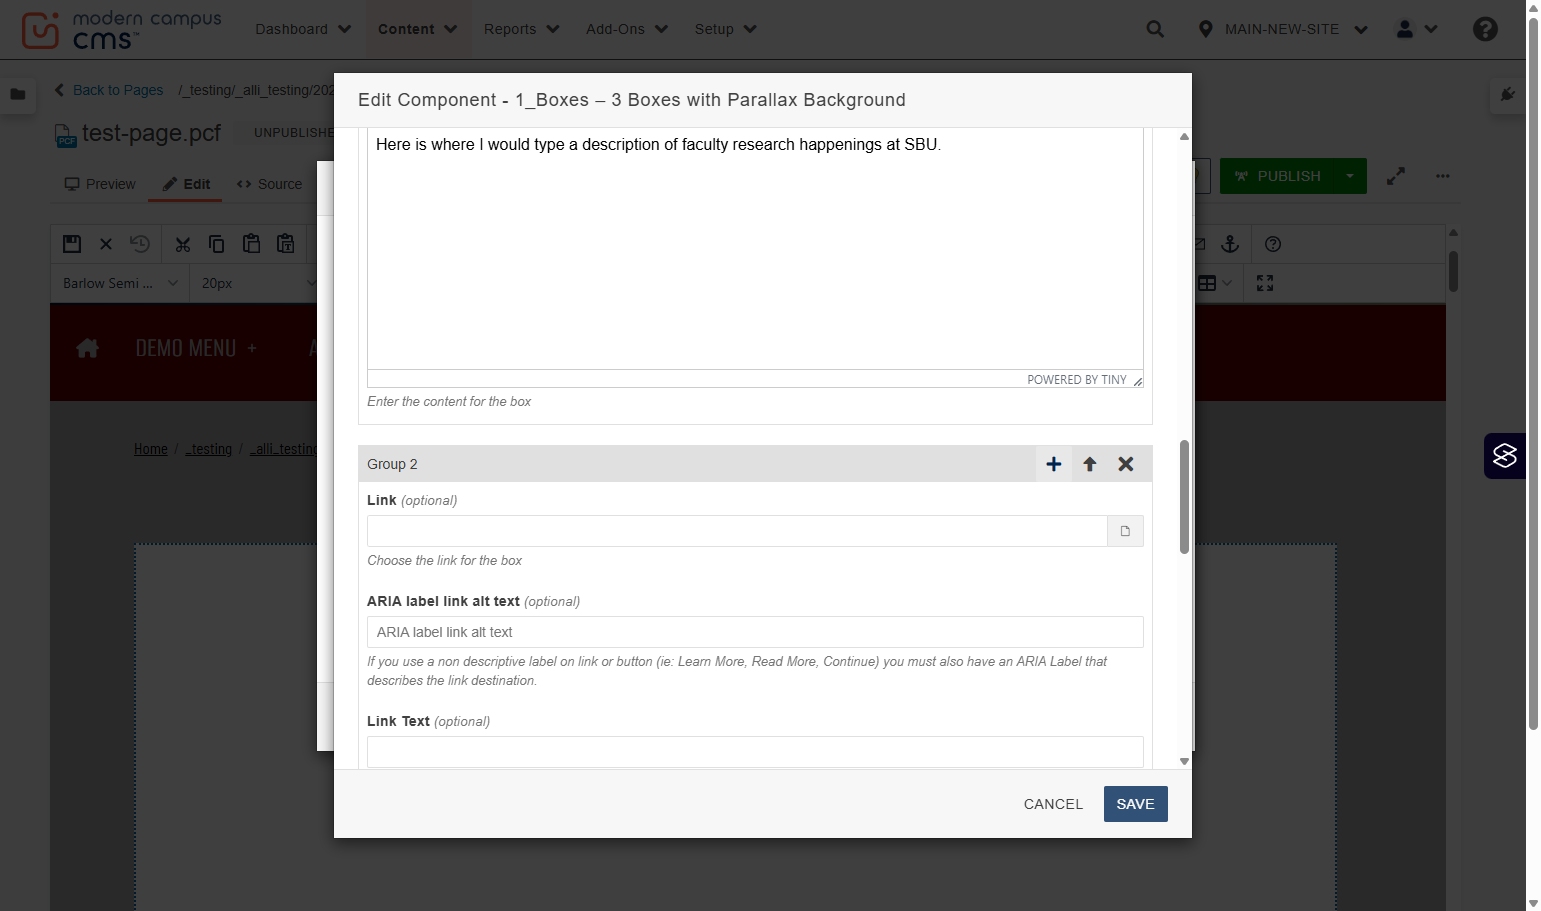Click the maximize editor icon near table
1541x911 pixels.
(1265, 283)
